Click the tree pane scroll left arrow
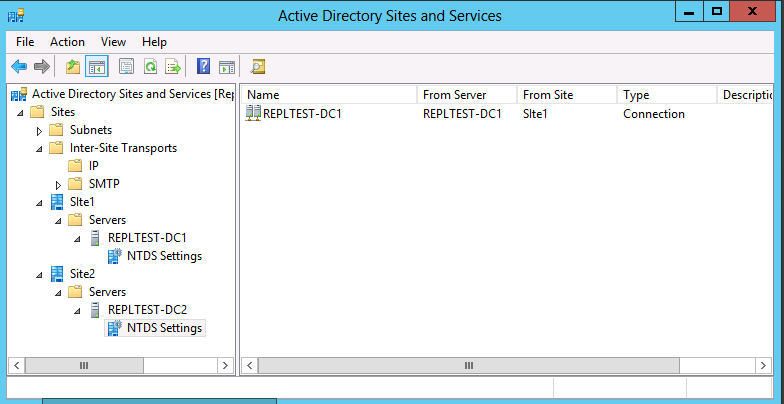 click(x=16, y=366)
